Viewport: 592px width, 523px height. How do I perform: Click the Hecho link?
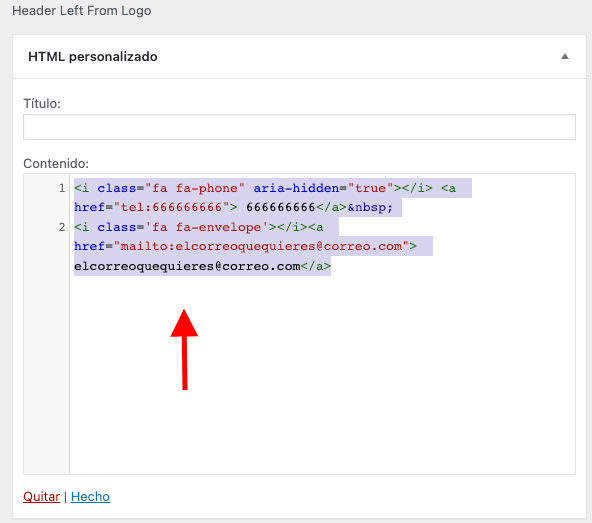[90, 497]
